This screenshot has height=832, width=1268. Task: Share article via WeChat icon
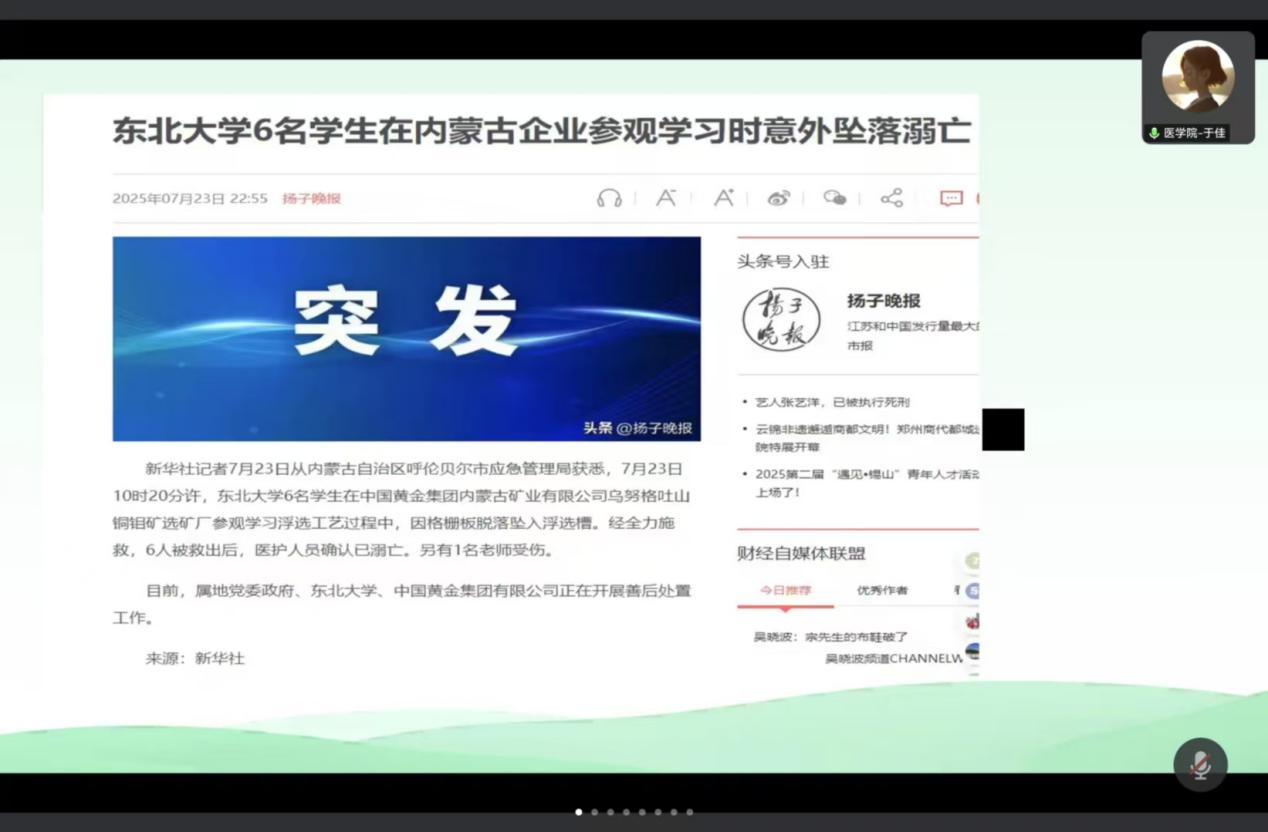tap(834, 198)
